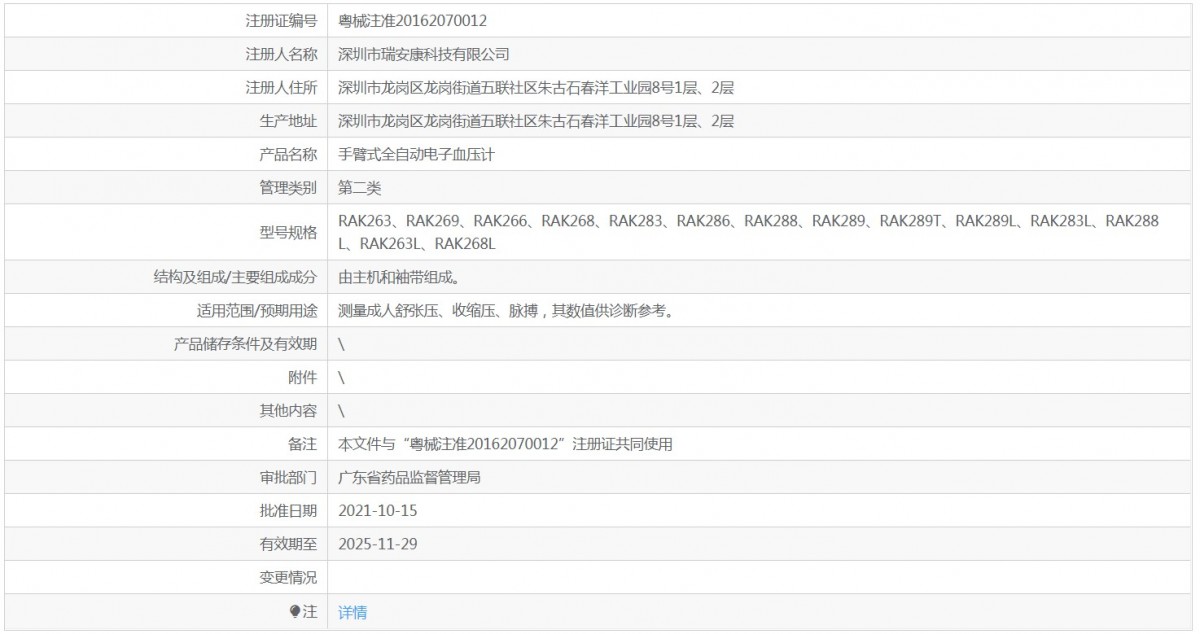The width and height of the screenshot is (1200, 634).
Task: Select registration number 粤械注准20162070012
Action: (x=413, y=20)
